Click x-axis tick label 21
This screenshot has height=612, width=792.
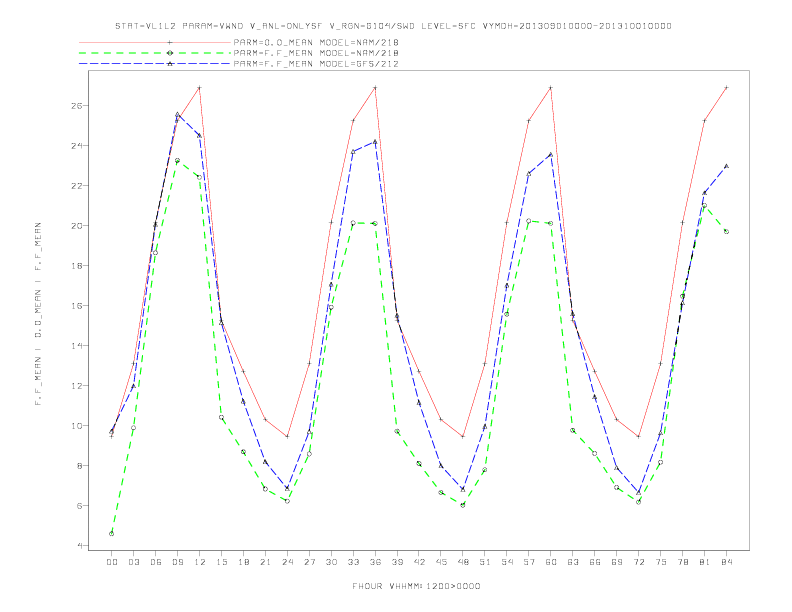pyautogui.click(x=265, y=562)
